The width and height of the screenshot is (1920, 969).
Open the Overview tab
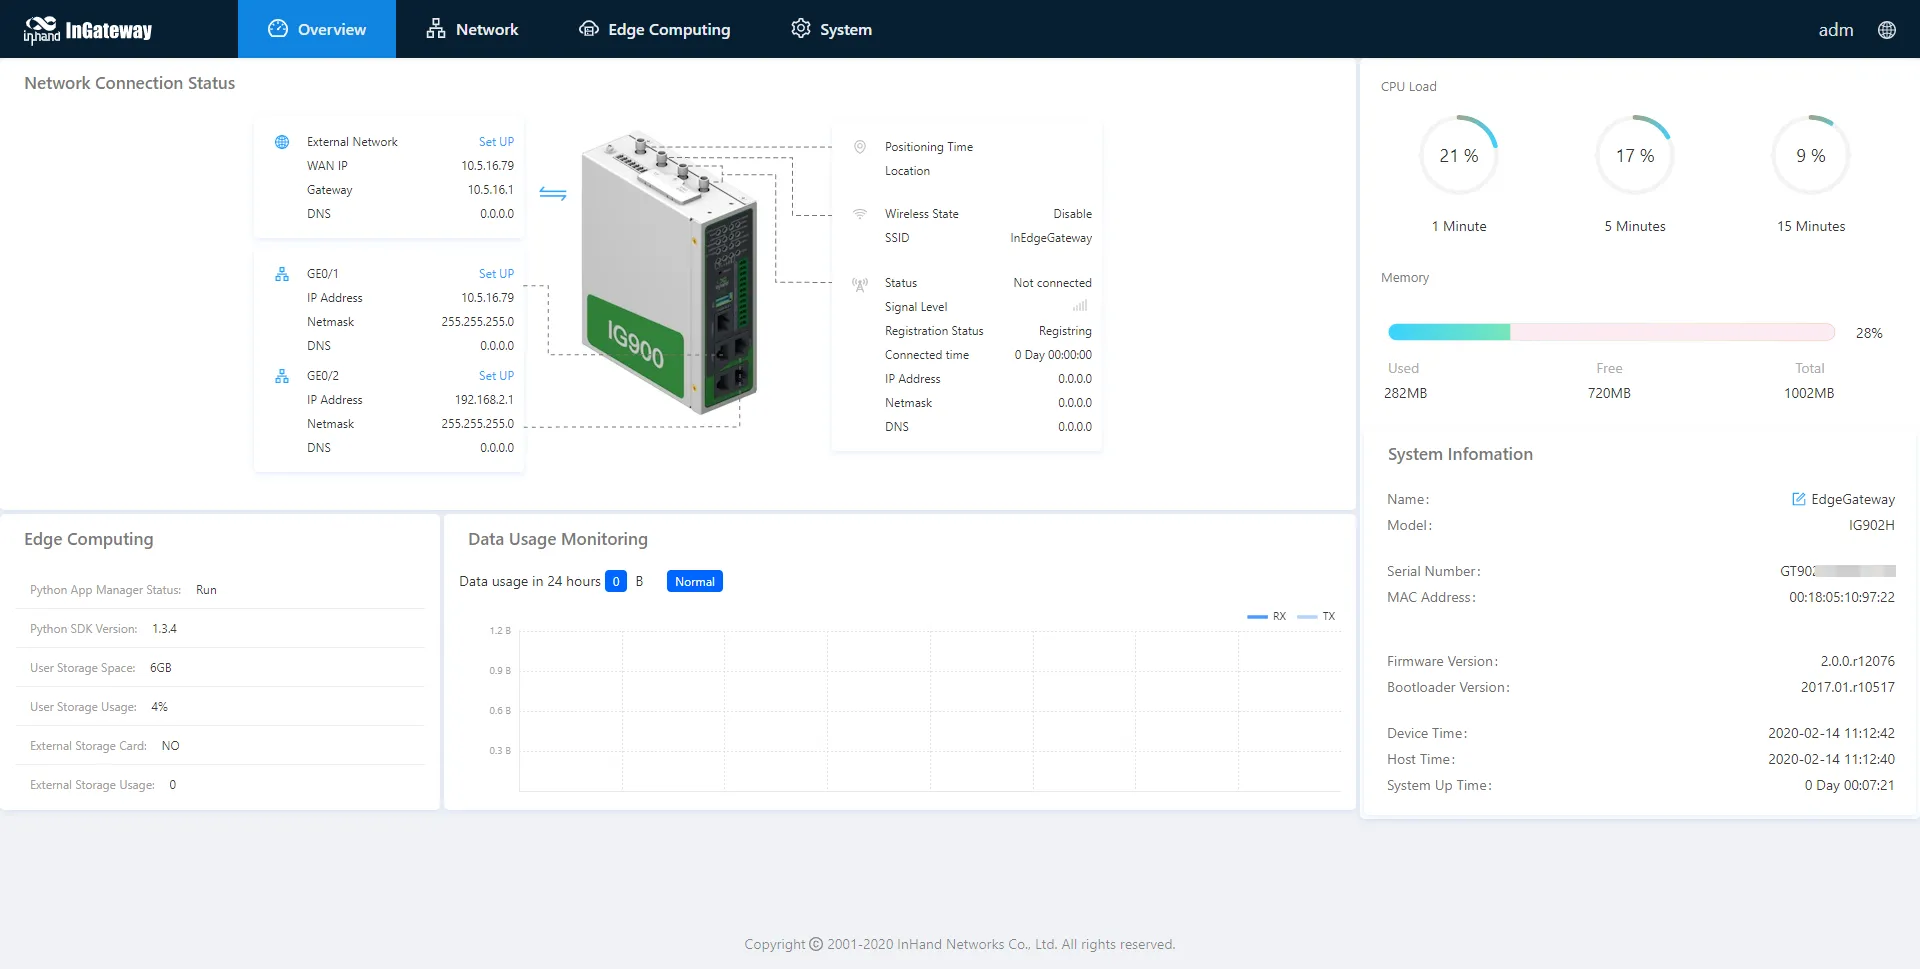(317, 29)
